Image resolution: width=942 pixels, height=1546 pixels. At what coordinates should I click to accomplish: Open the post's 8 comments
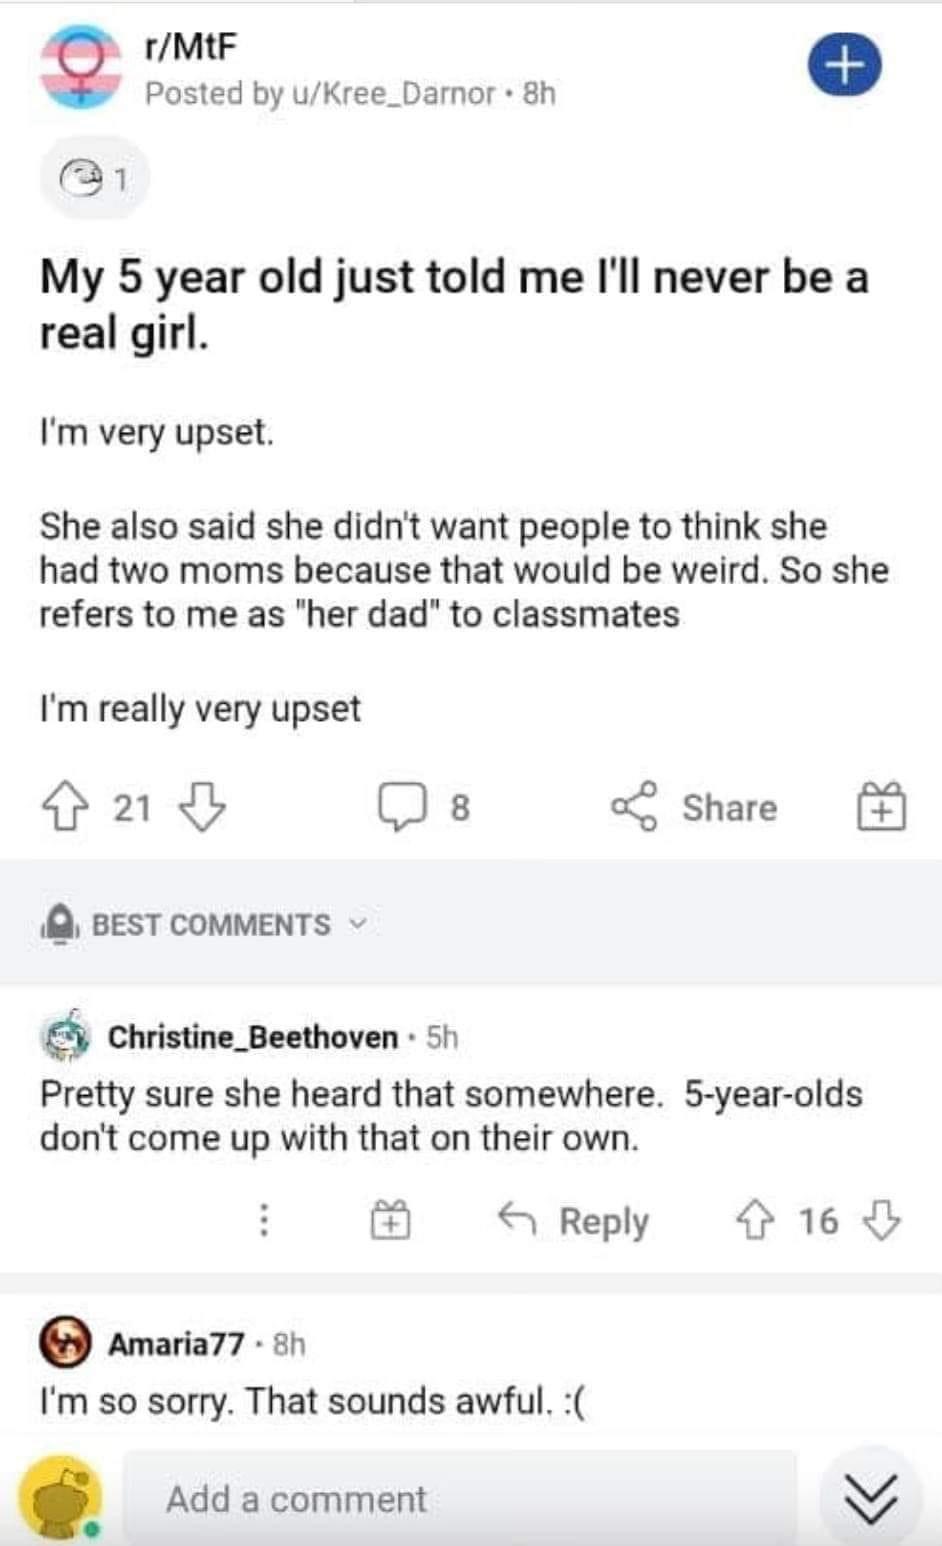click(x=423, y=807)
